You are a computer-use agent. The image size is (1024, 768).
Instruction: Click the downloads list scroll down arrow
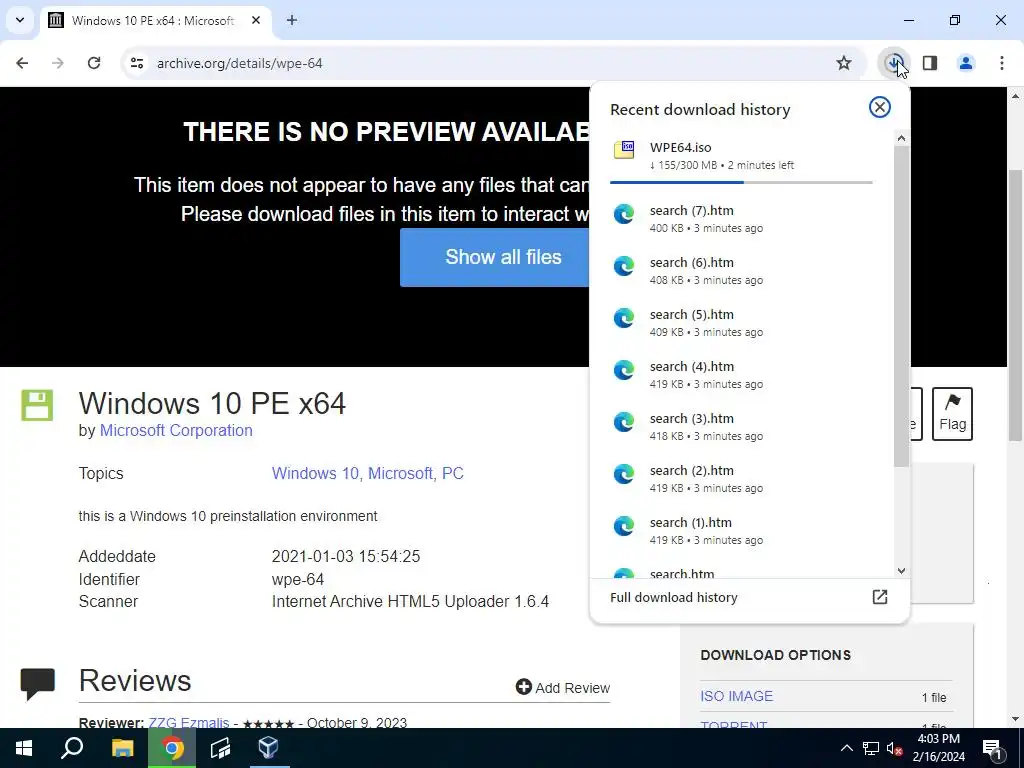(901, 571)
